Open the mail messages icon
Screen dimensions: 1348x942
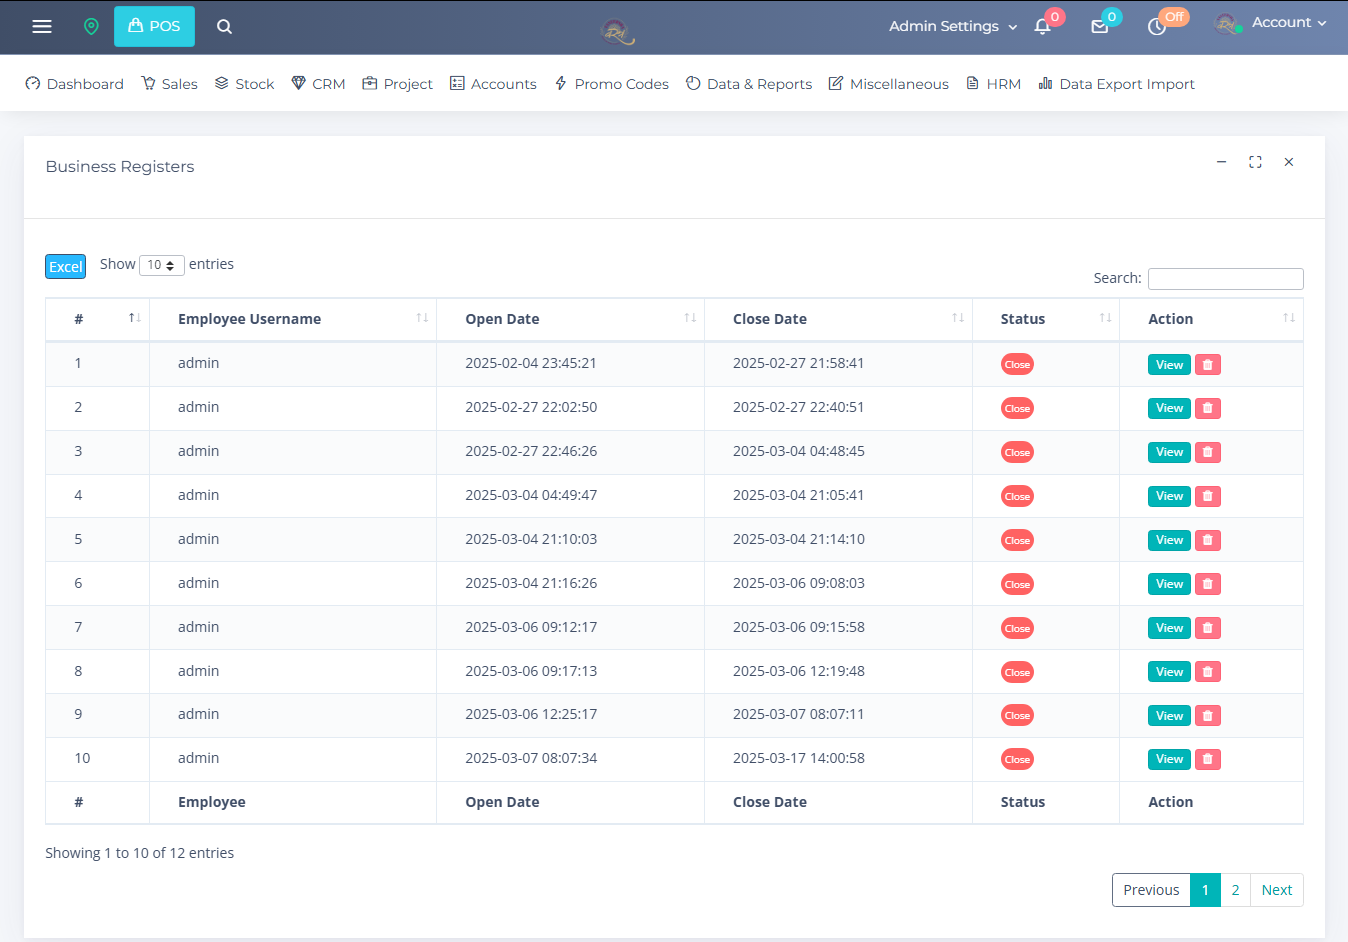(1100, 27)
